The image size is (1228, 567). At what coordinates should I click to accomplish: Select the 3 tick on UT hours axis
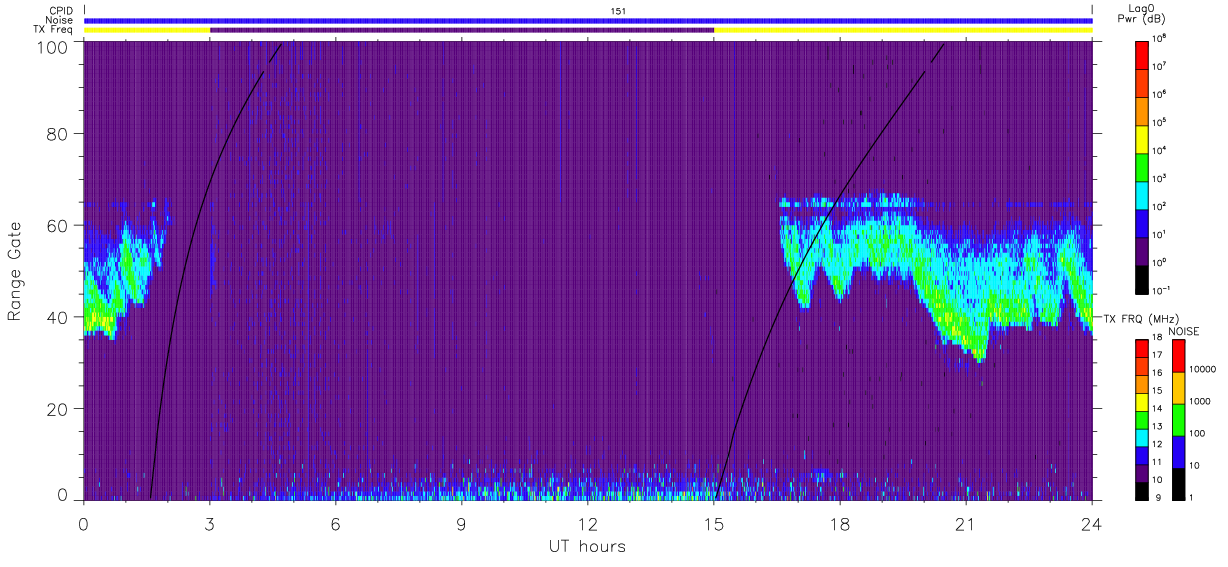point(210,524)
